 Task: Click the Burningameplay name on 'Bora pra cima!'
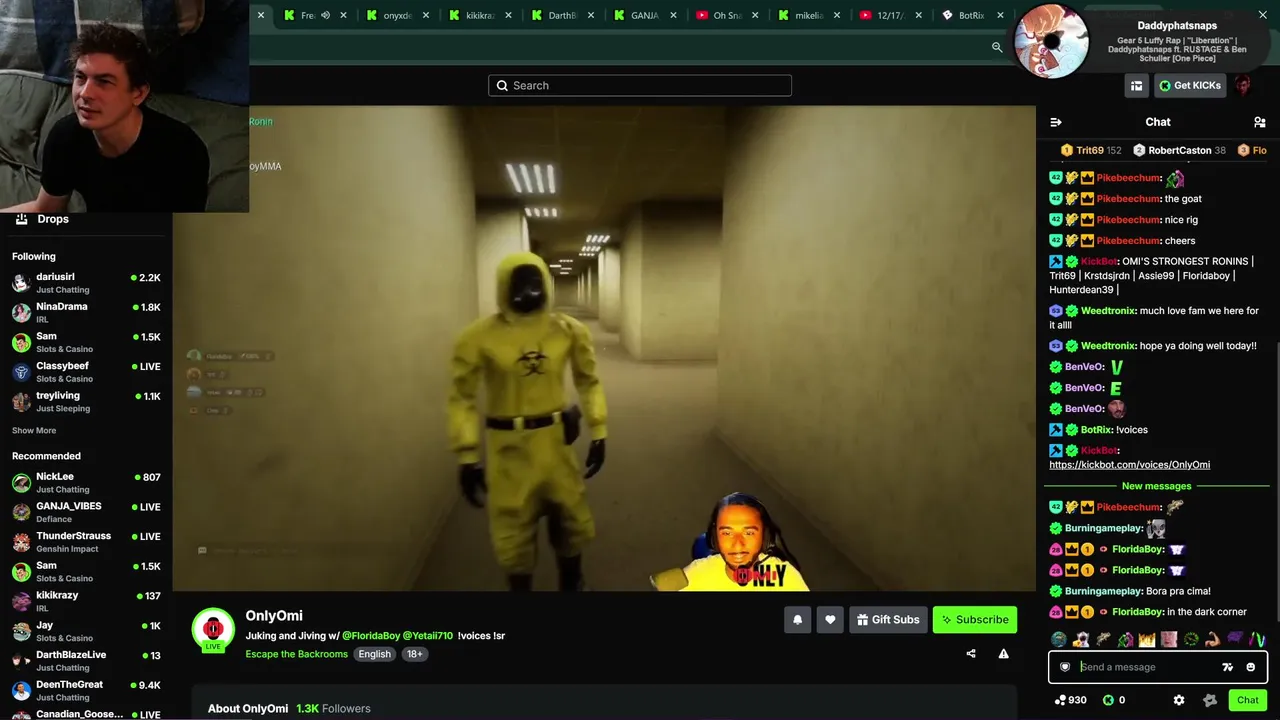pos(1103,591)
